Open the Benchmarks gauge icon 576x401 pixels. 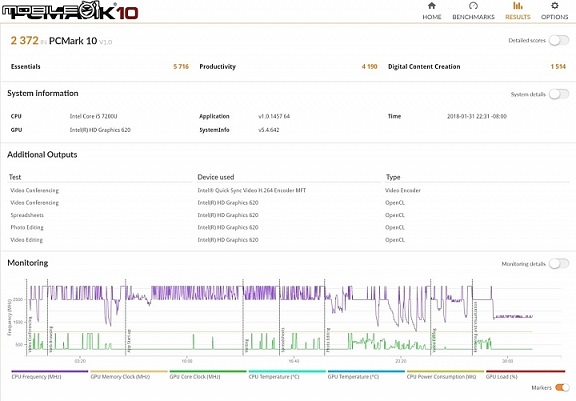pyautogui.click(x=473, y=6)
